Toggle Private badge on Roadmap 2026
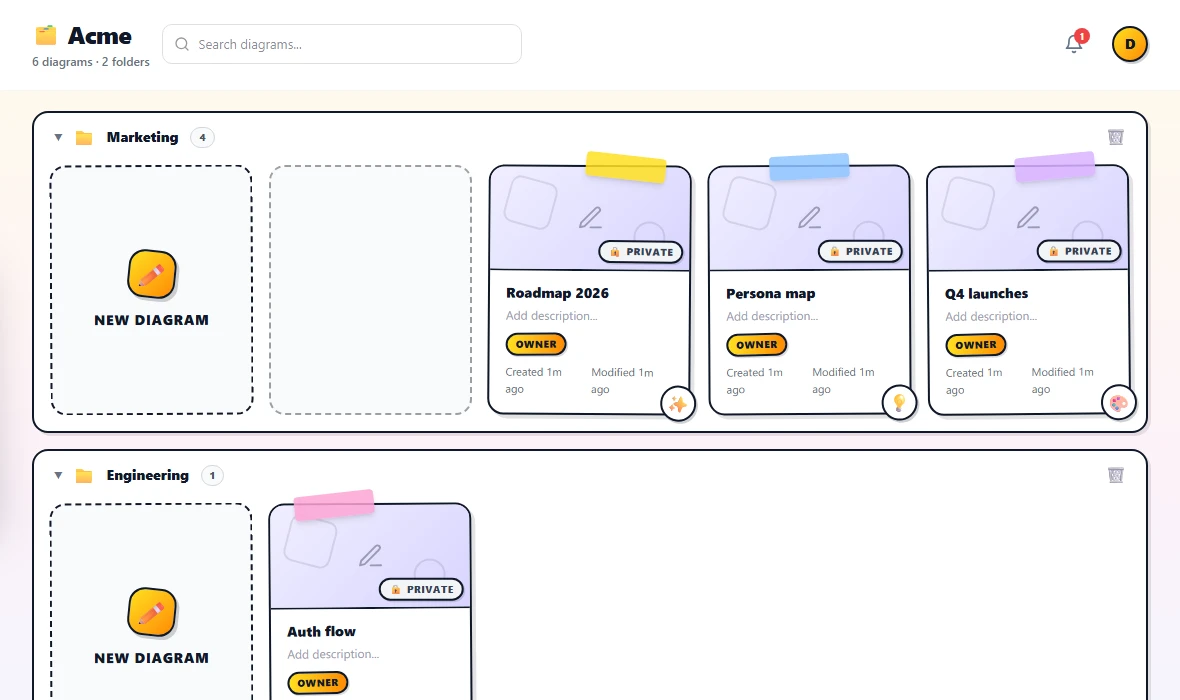The height and width of the screenshot is (700, 1180). [641, 252]
